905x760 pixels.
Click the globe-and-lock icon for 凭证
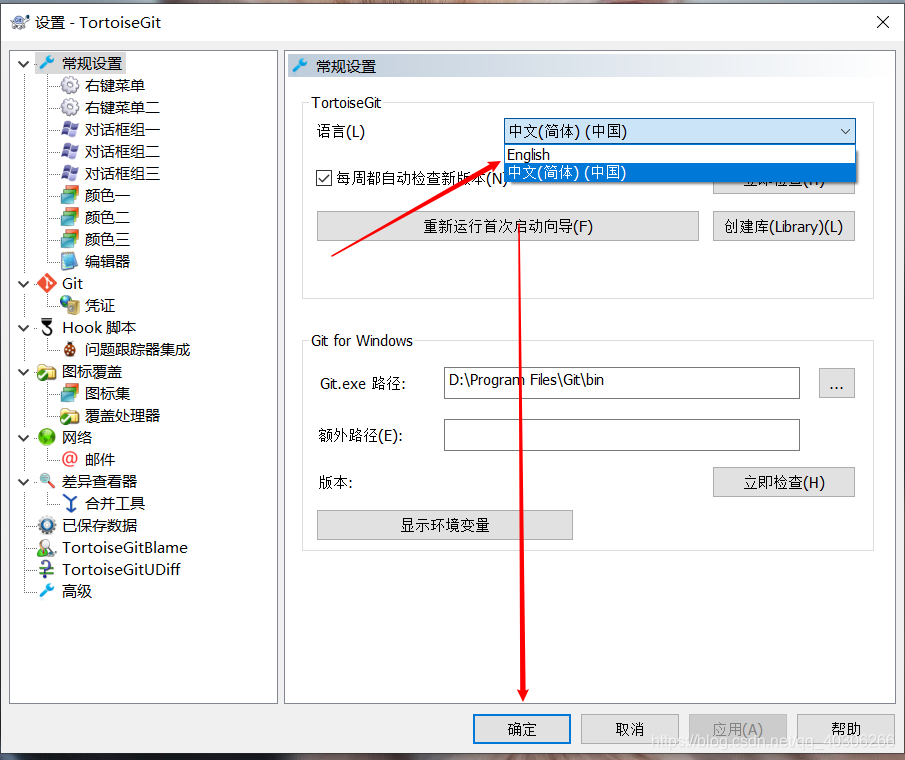[x=70, y=305]
